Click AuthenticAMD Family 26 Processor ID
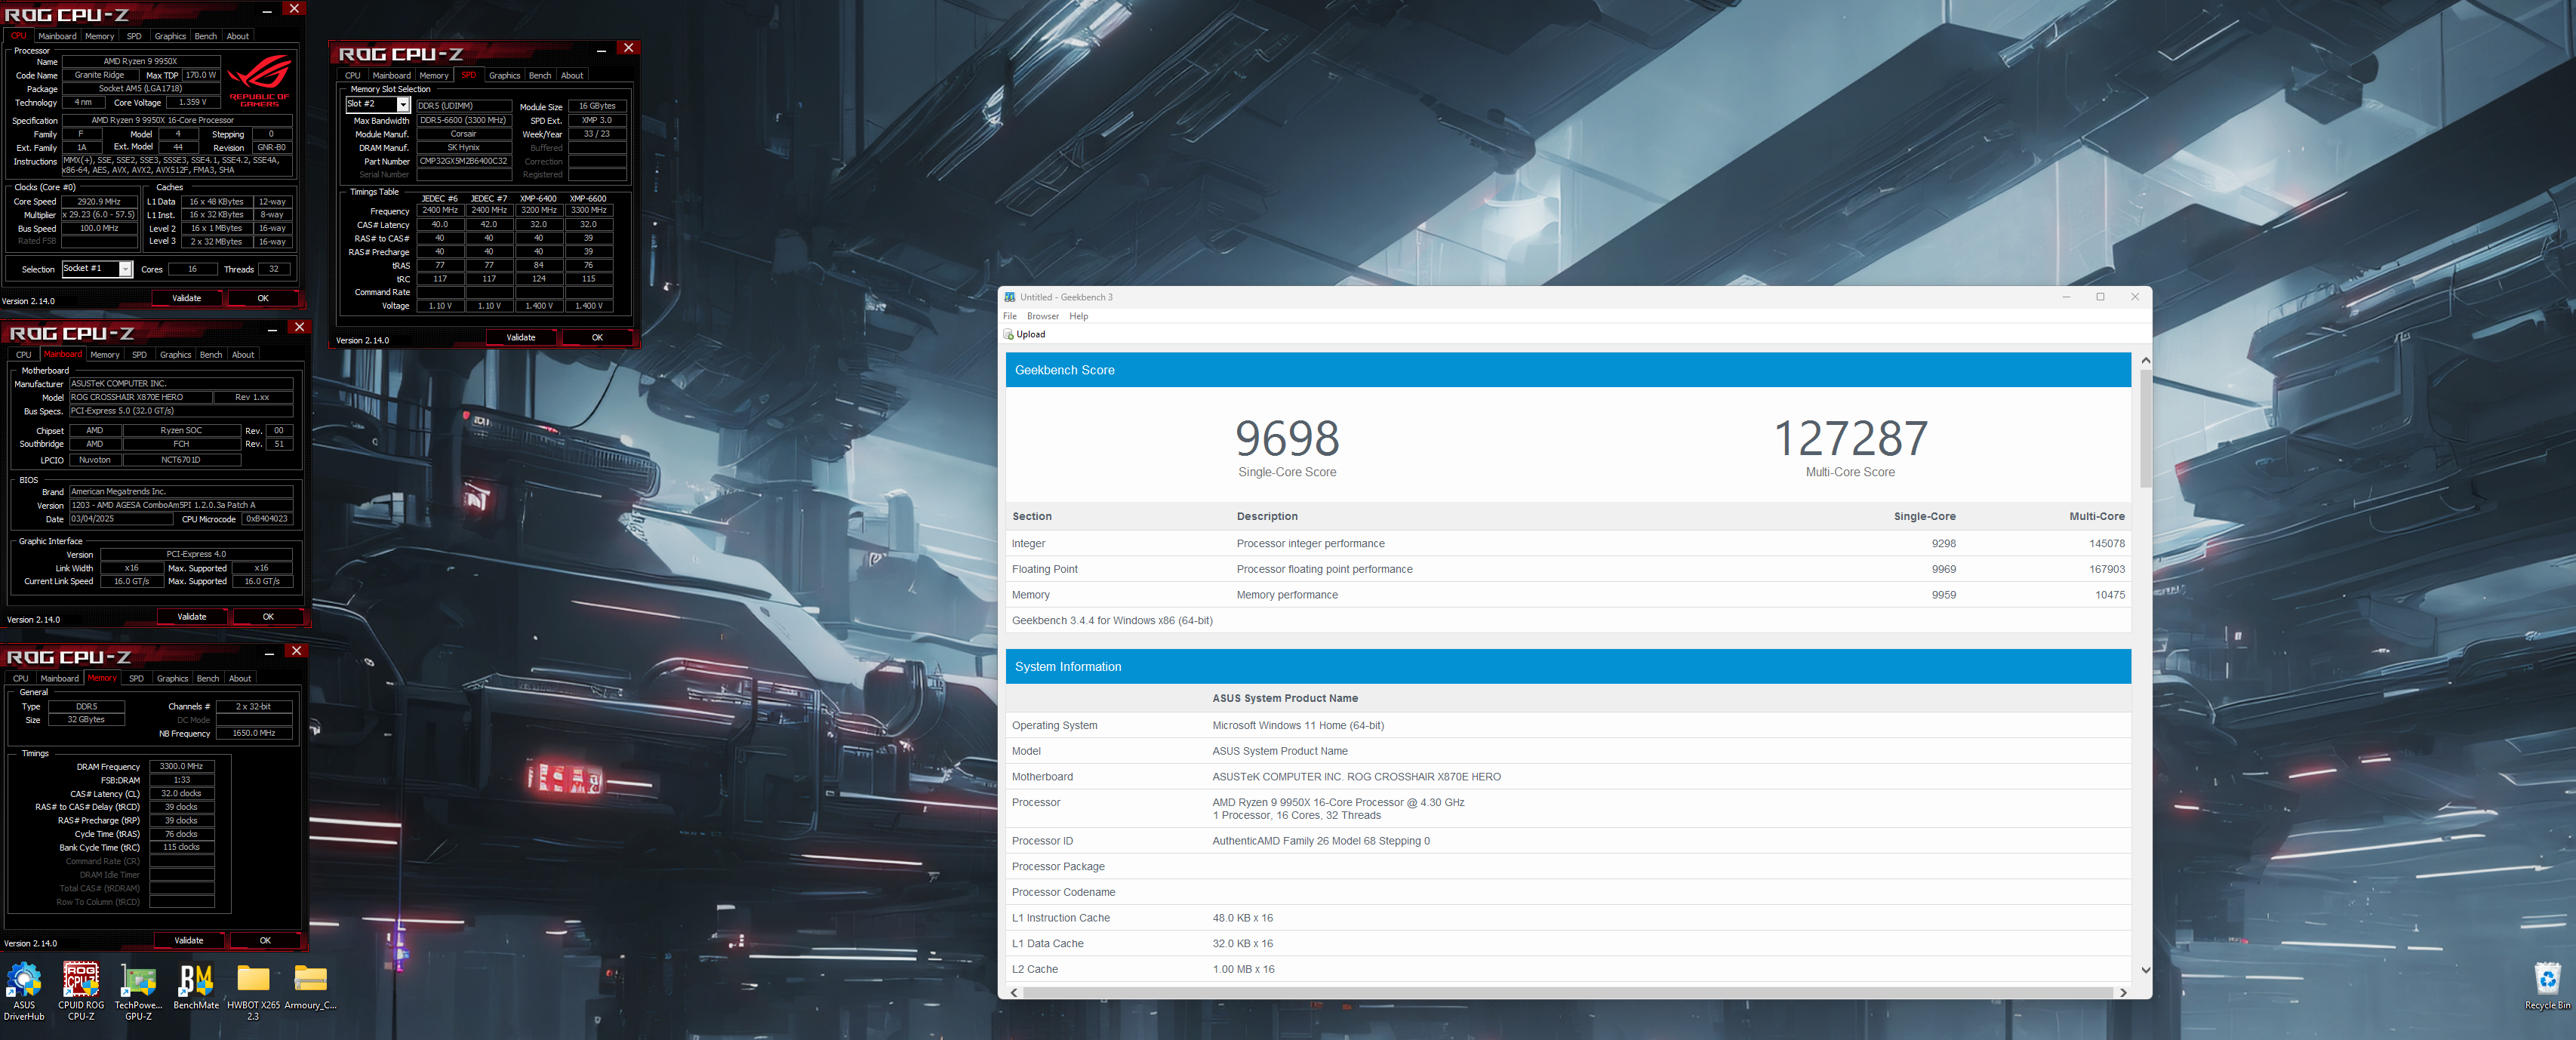The width and height of the screenshot is (2576, 1040). [x=1321, y=841]
